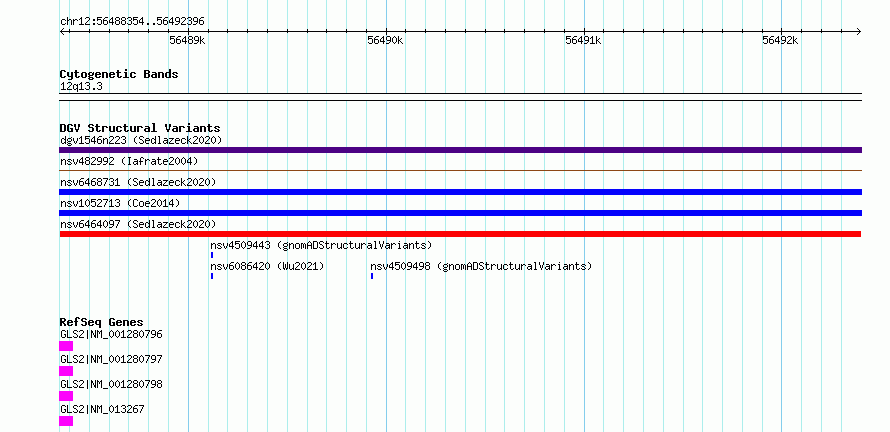This screenshot has width=890, height=432.
Task: Click the nsv6464097 red variant bar
Action: click(460, 234)
